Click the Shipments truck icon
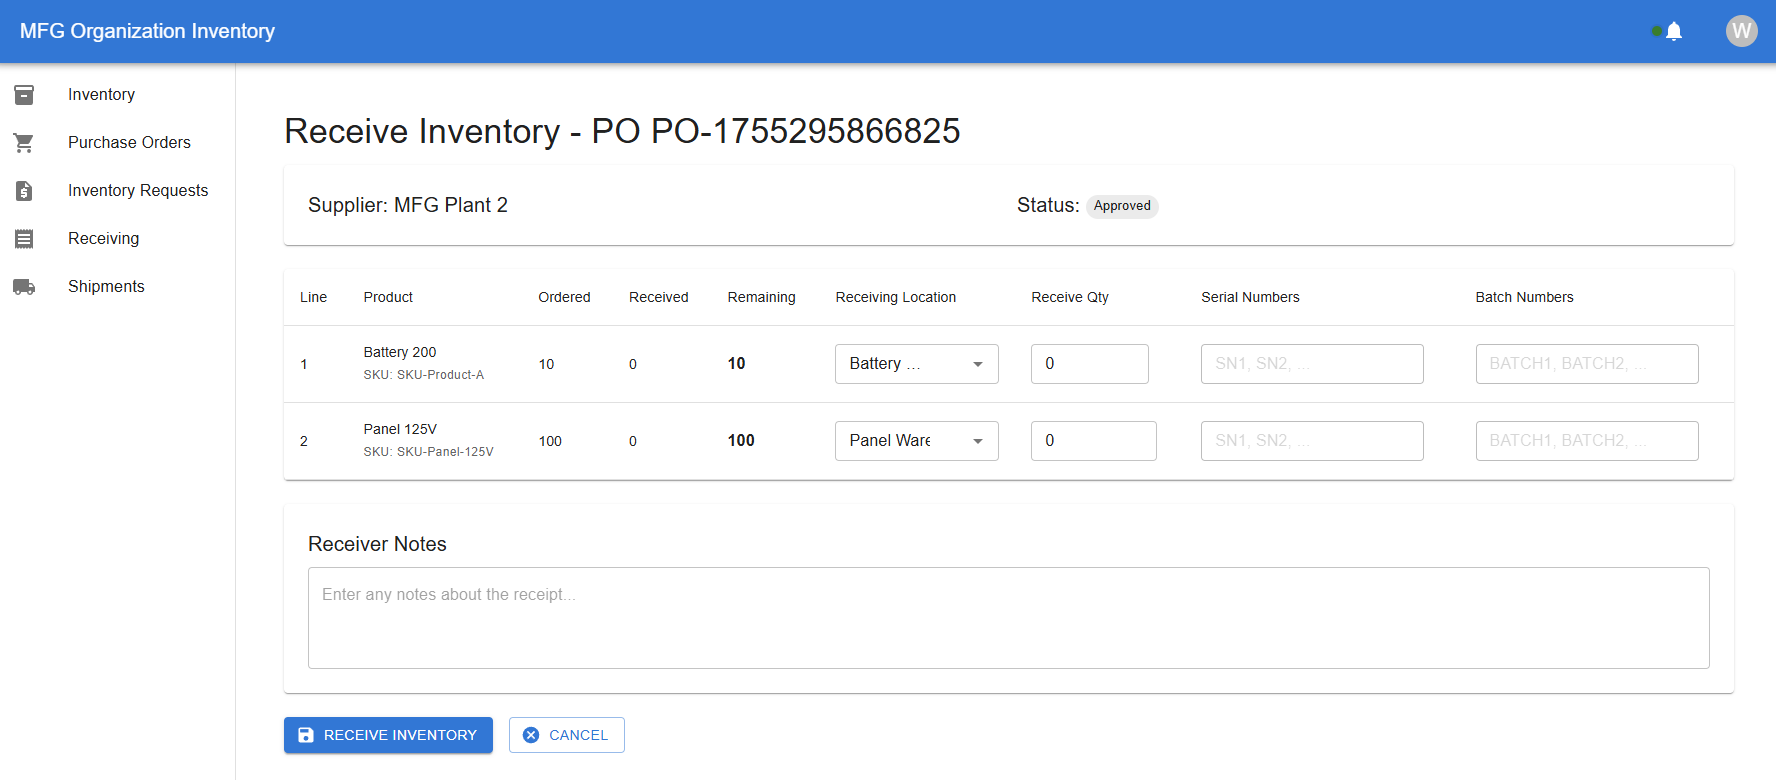 24,287
